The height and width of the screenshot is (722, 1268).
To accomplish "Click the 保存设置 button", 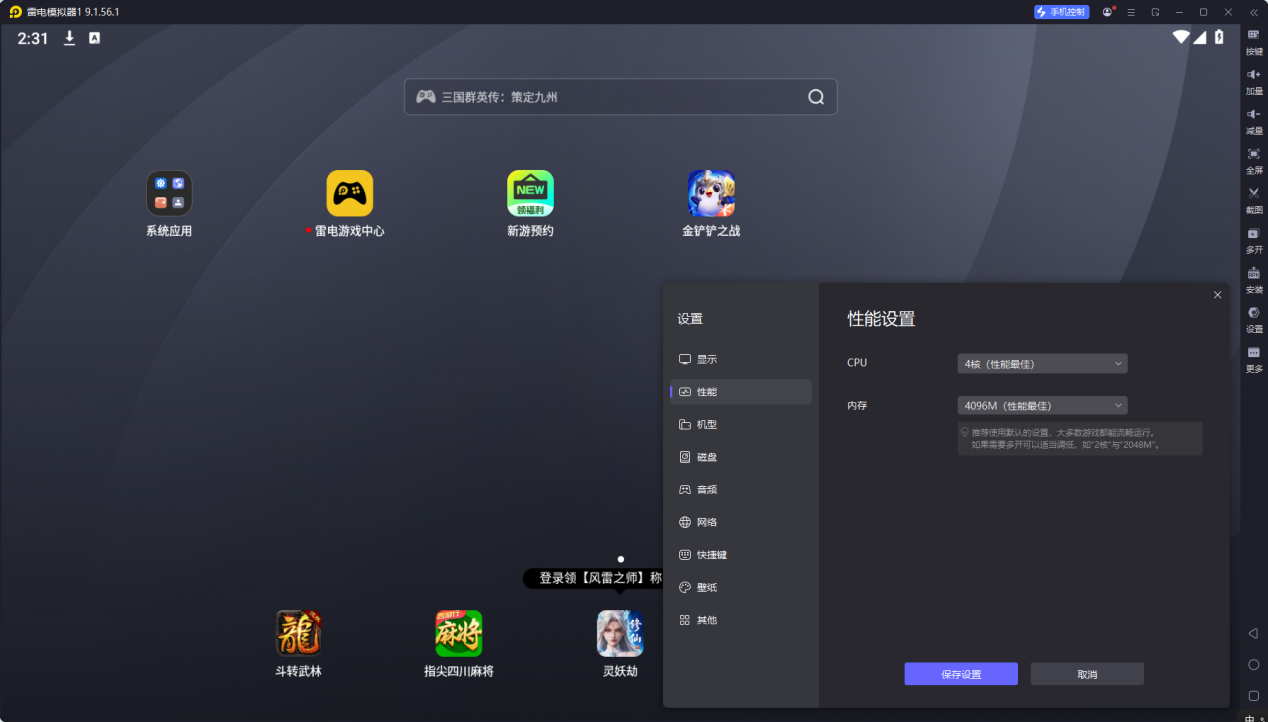I will pyautogui.click(x=961, y=674).
